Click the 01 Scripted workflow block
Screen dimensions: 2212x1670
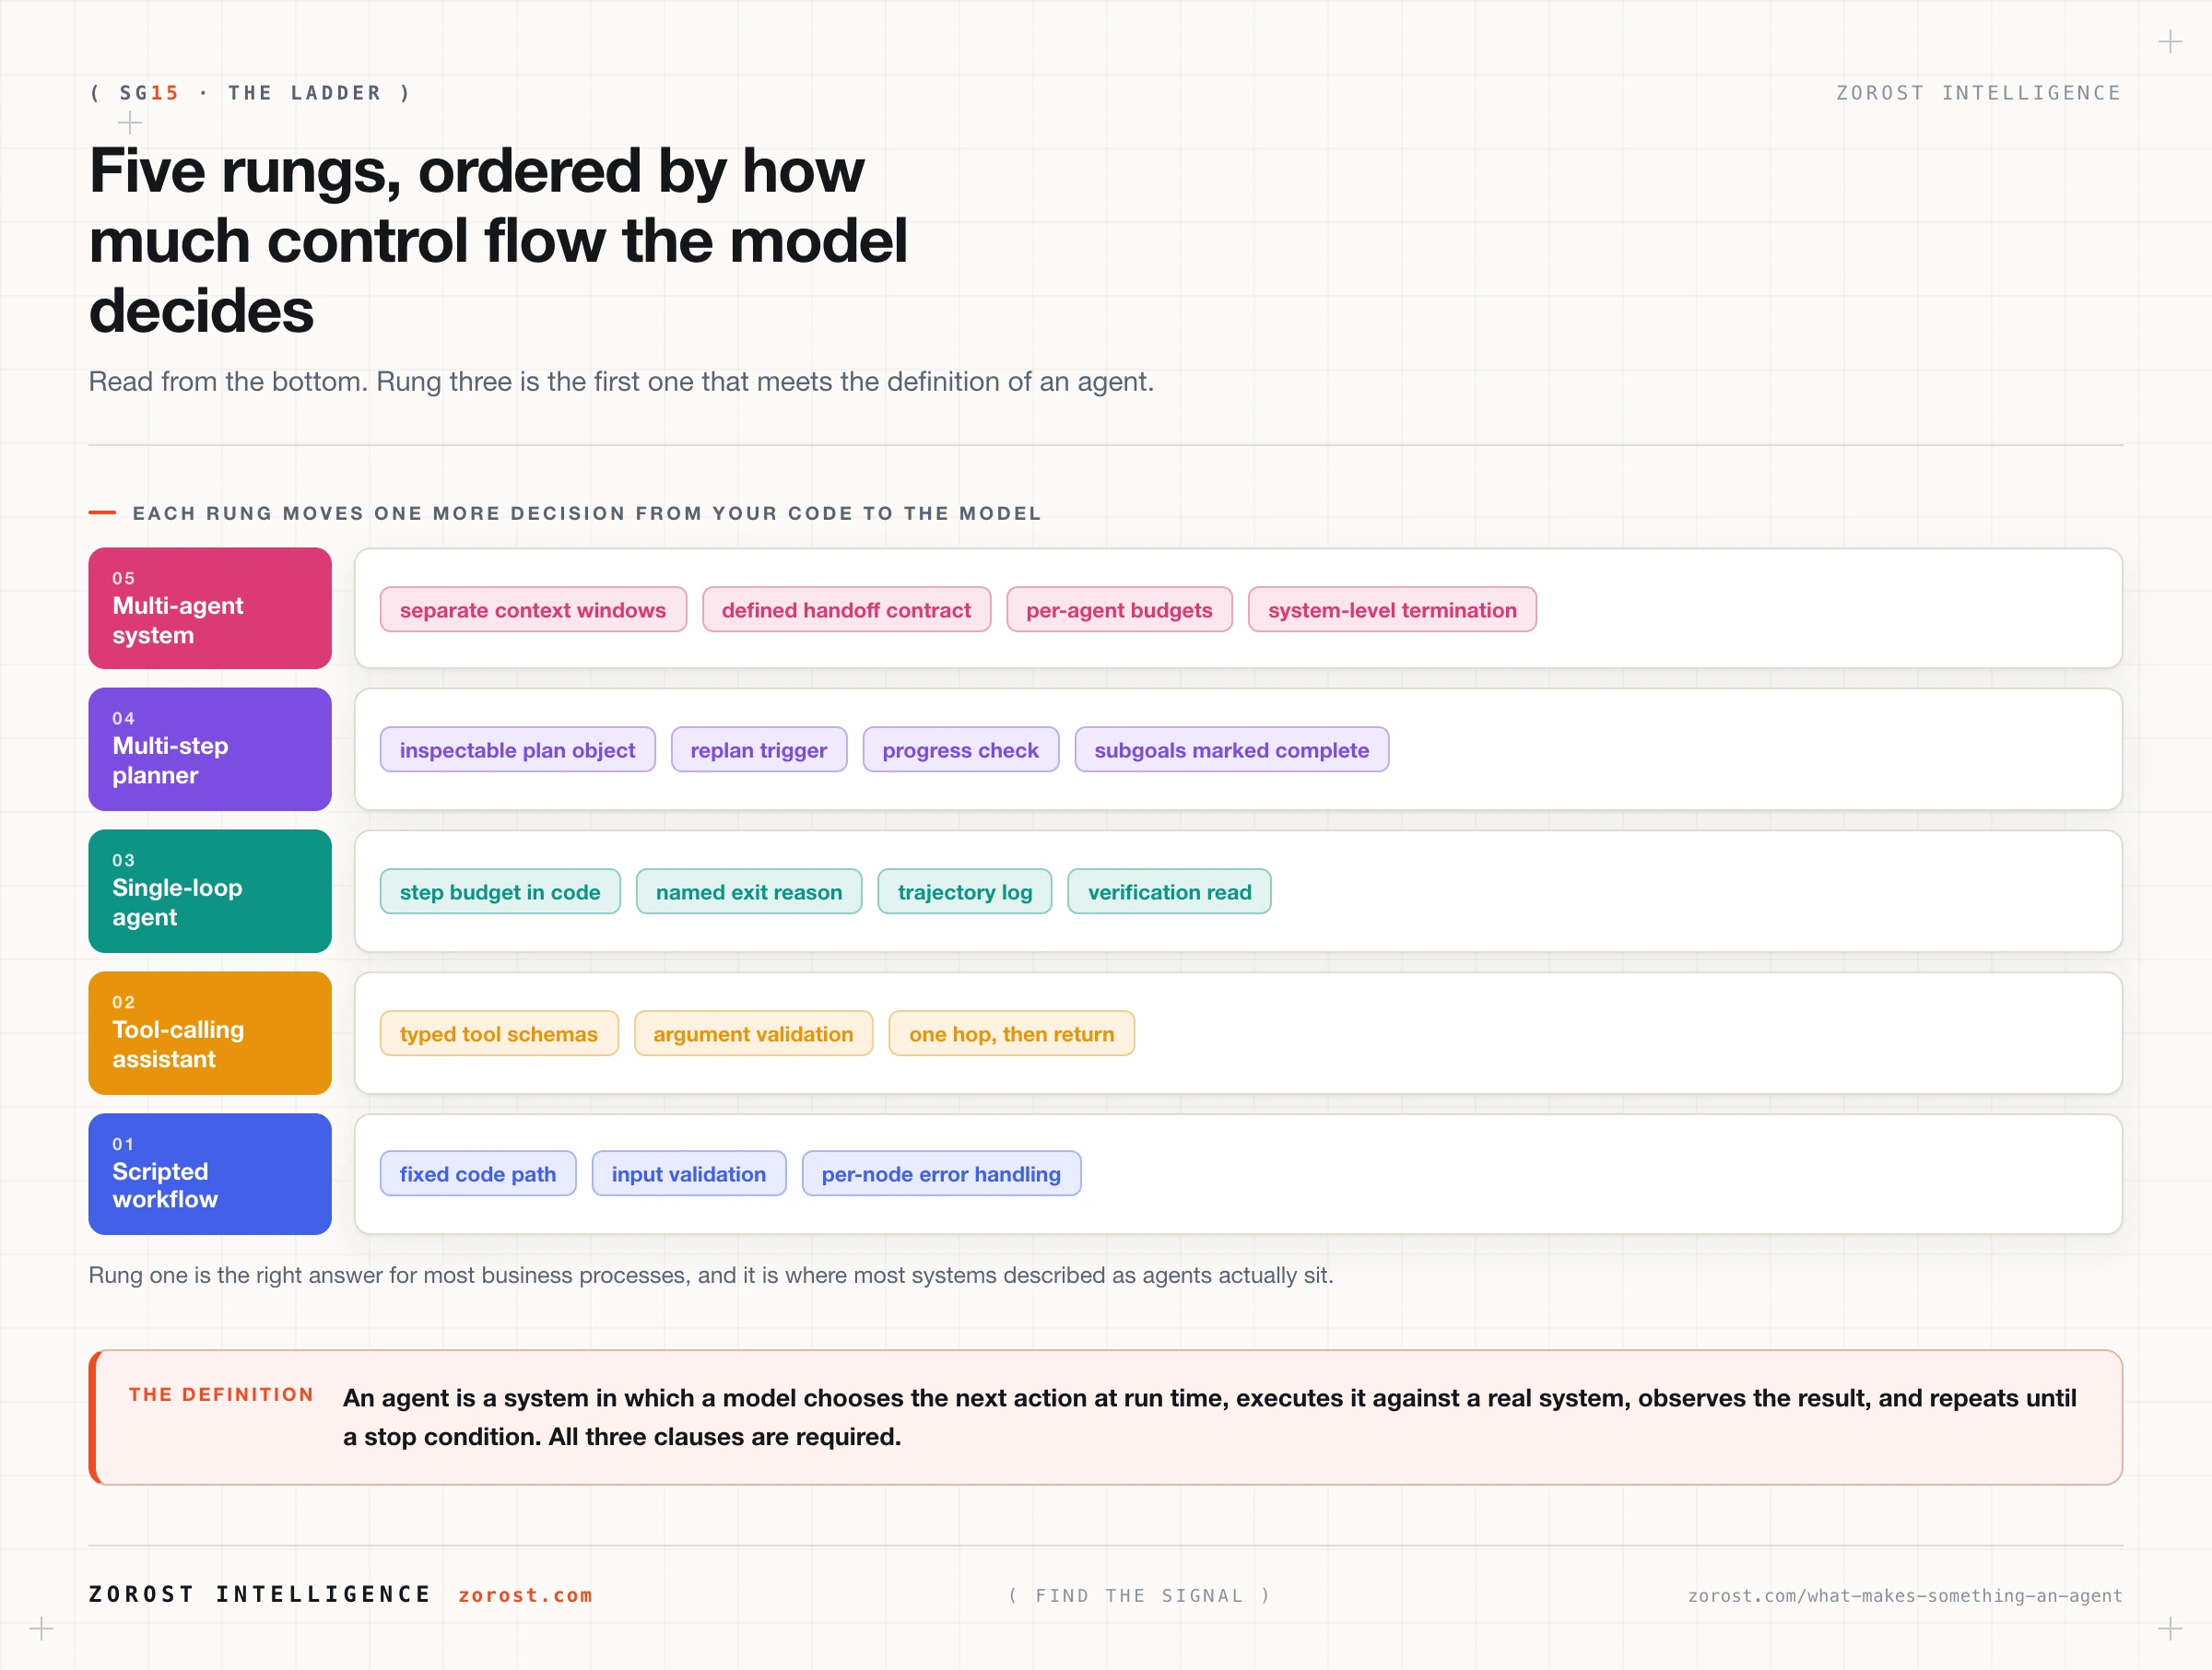[210, 1174]
